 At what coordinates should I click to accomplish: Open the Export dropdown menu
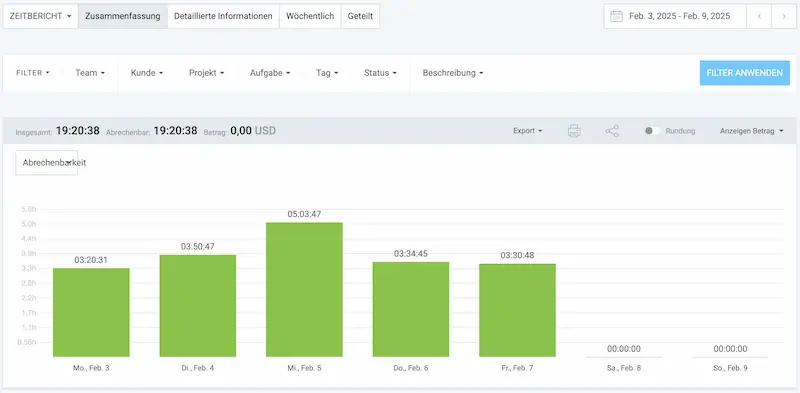(528, 131)
